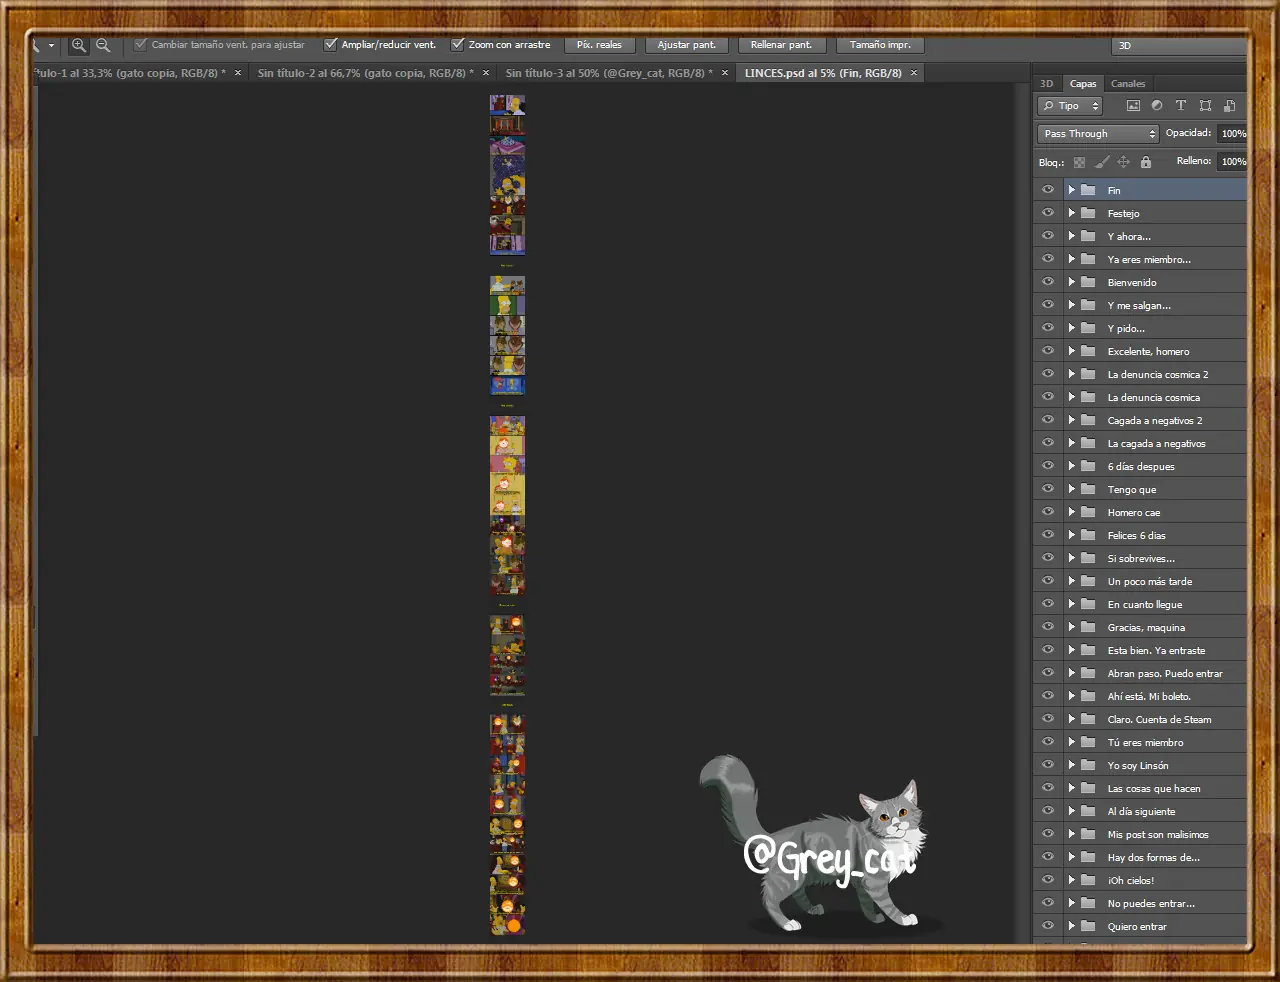
Task: Hide La denuncia cosmica 2 group
Action: click(1048, 374)
